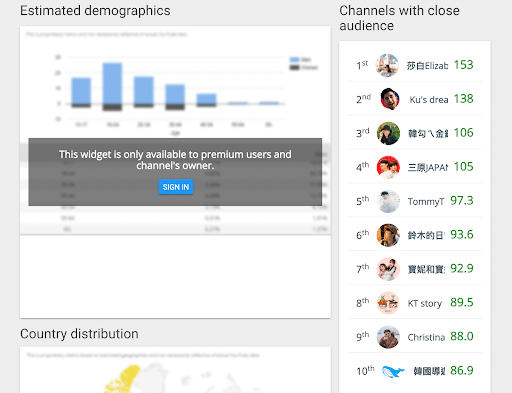The image size is (512, 393).
Task: Open the KT story channel link
Action: [425, 303]
